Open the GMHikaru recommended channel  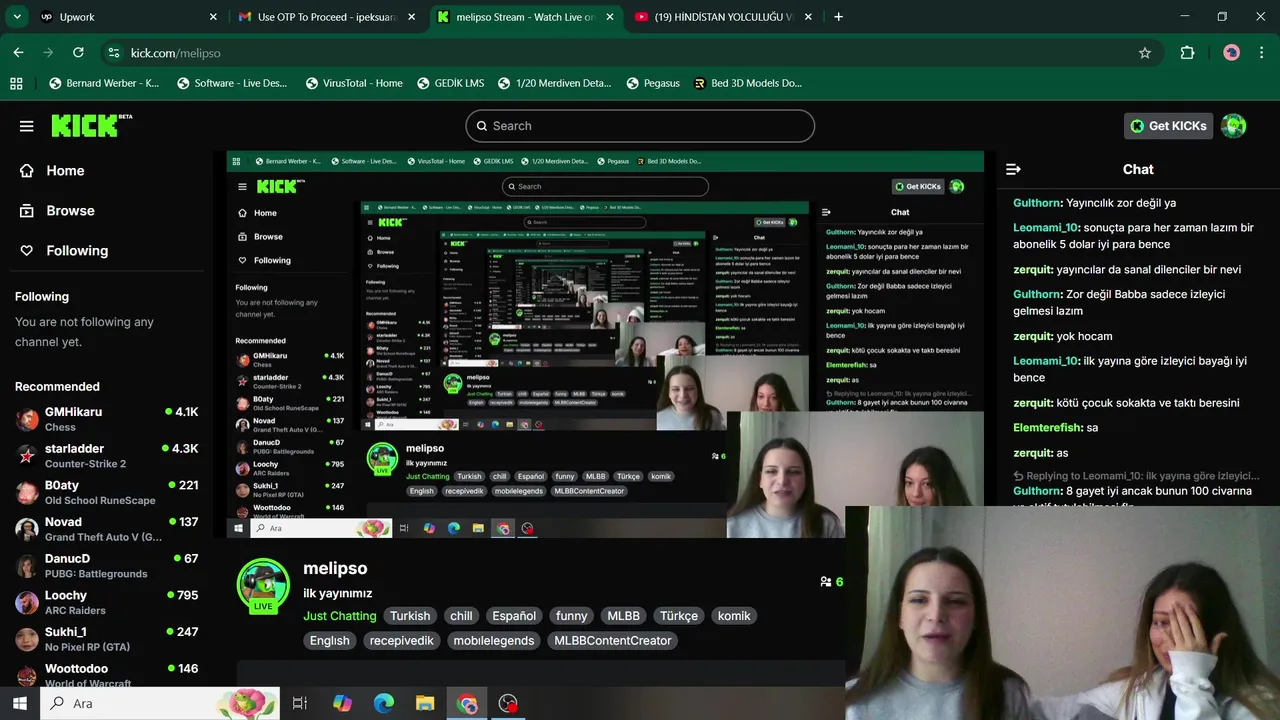coord(107,419)
